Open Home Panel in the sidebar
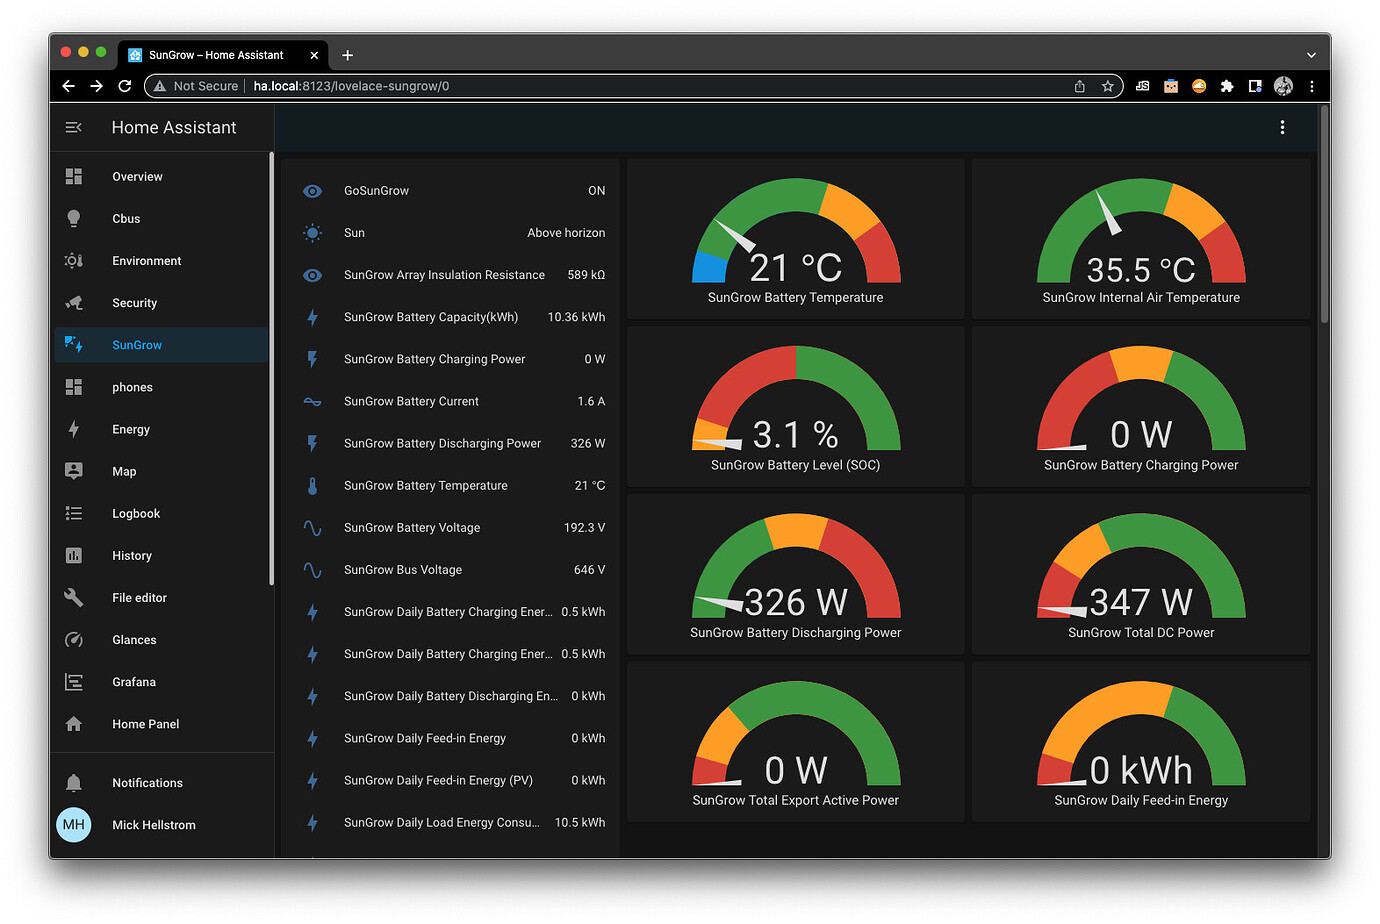Viewport: 1380px width, 924px height. [160, 724]
